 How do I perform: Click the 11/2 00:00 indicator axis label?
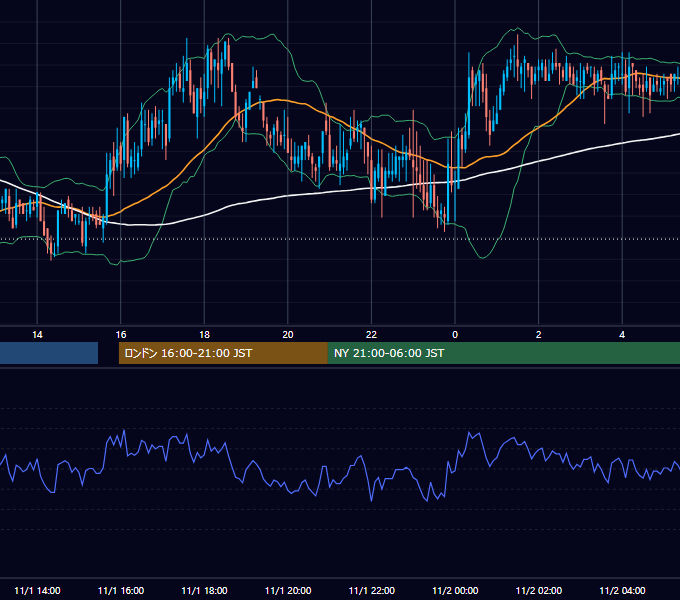[x=455, y=590]
